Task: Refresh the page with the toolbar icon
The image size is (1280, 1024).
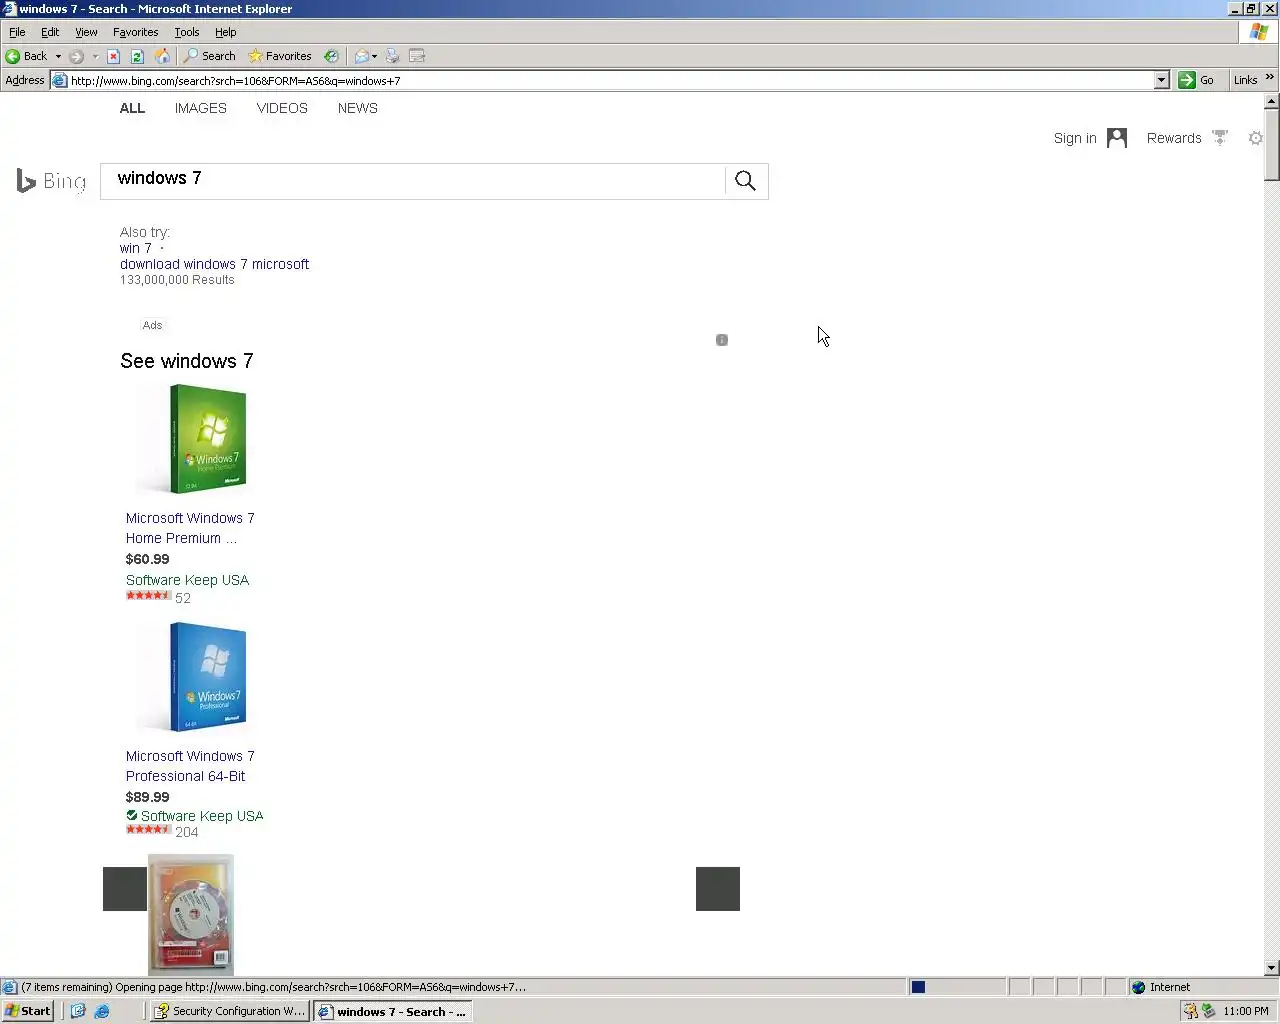Action: (x=137, y=56)
